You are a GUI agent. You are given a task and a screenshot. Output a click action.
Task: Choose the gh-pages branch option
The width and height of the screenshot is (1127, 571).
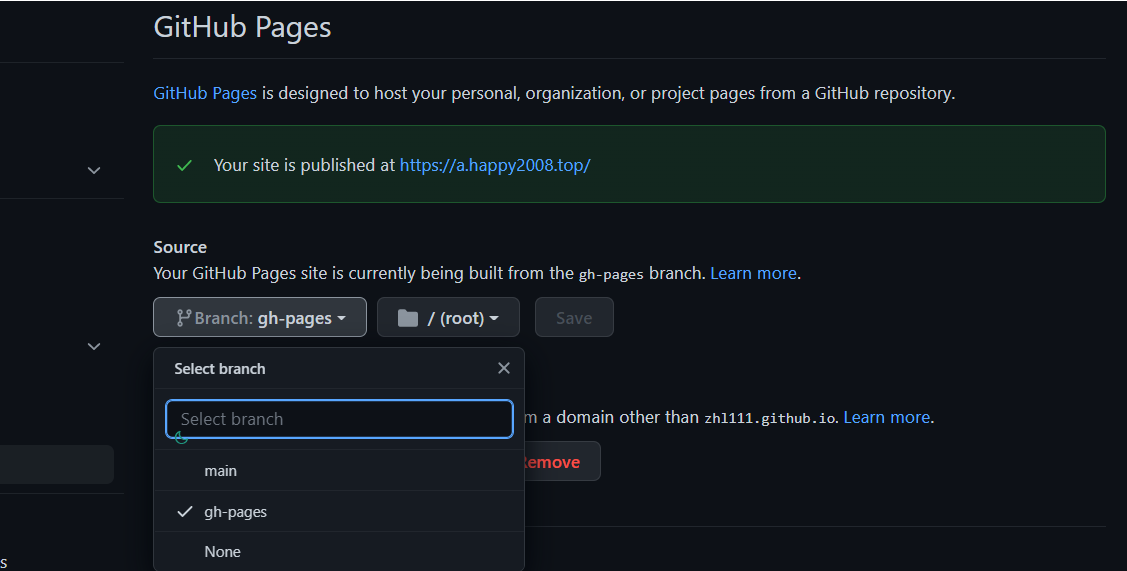[339, 511]
